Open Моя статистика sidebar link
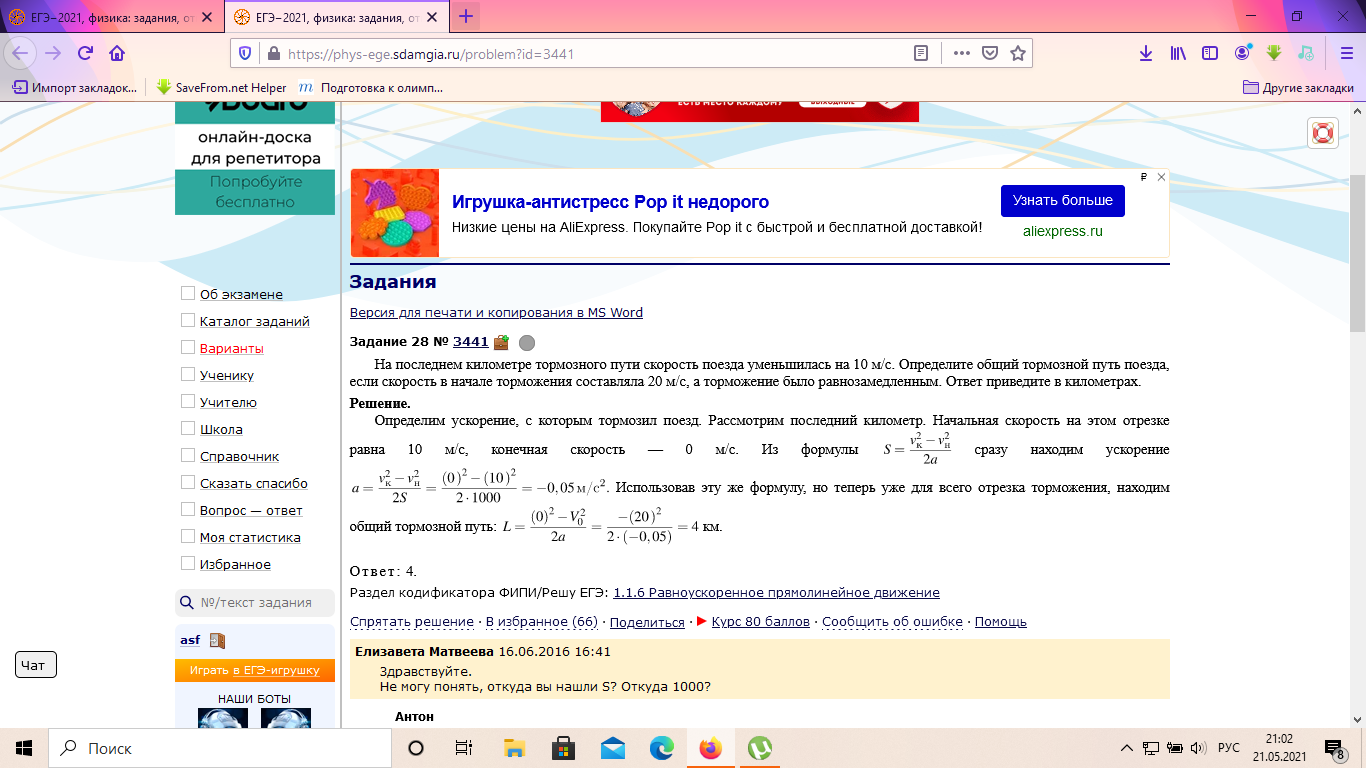Image resolution: width=1366 pixels, height=768 pixels. [250, 537]
